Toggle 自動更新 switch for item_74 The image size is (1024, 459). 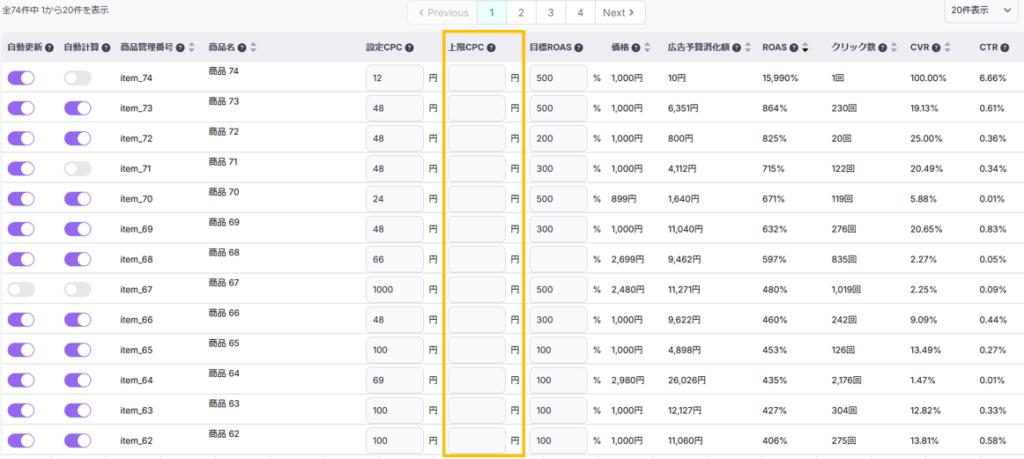[x=21, y=78]
